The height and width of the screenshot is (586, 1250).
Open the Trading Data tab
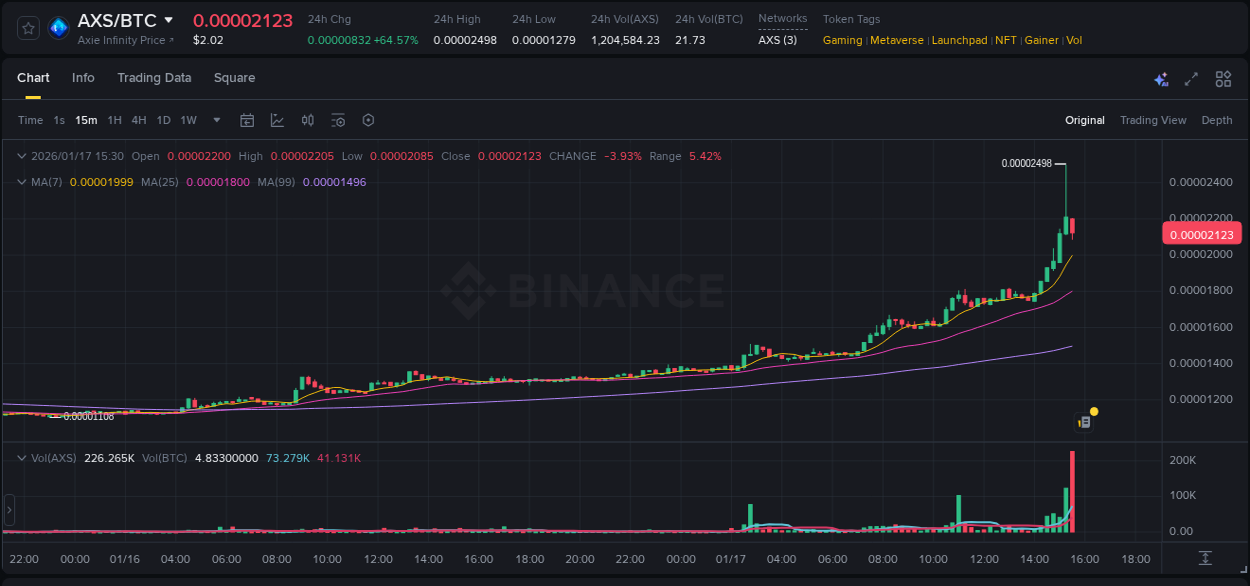click(154, 77)
